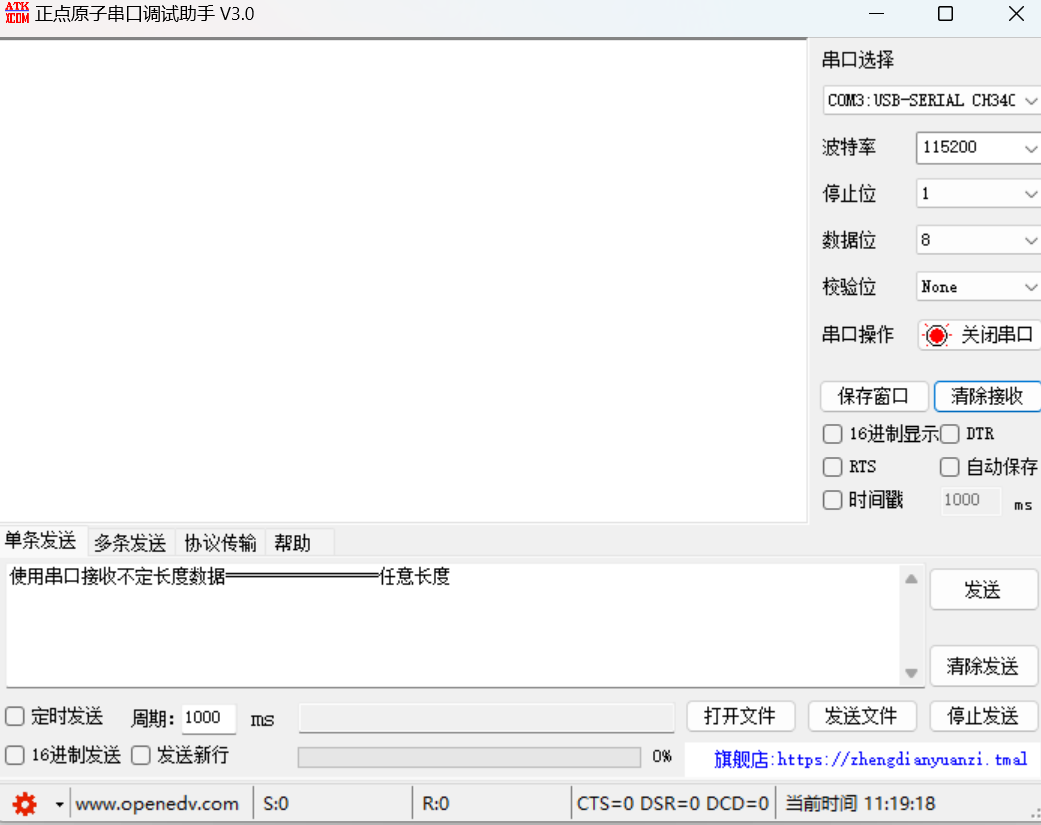Open the red gear settings icon

click(25, 804)
